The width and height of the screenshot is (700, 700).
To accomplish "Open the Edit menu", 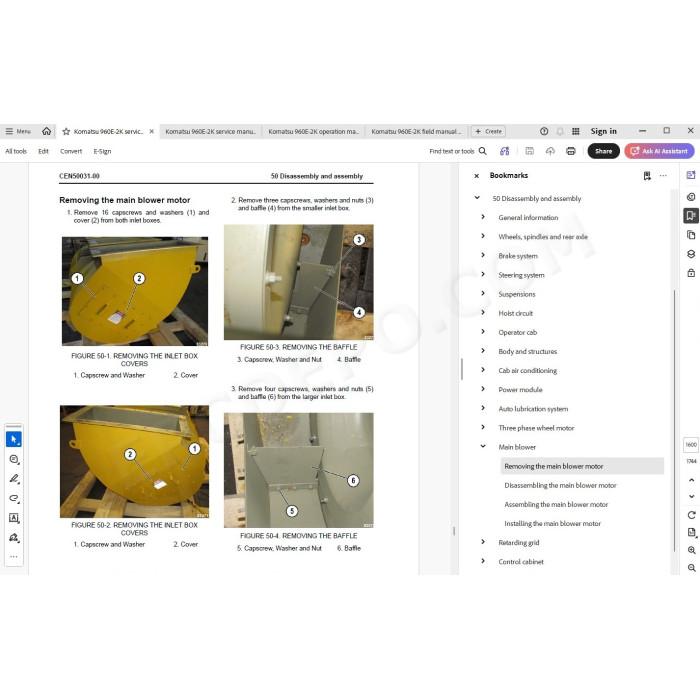I will click(x=43, y=151).
